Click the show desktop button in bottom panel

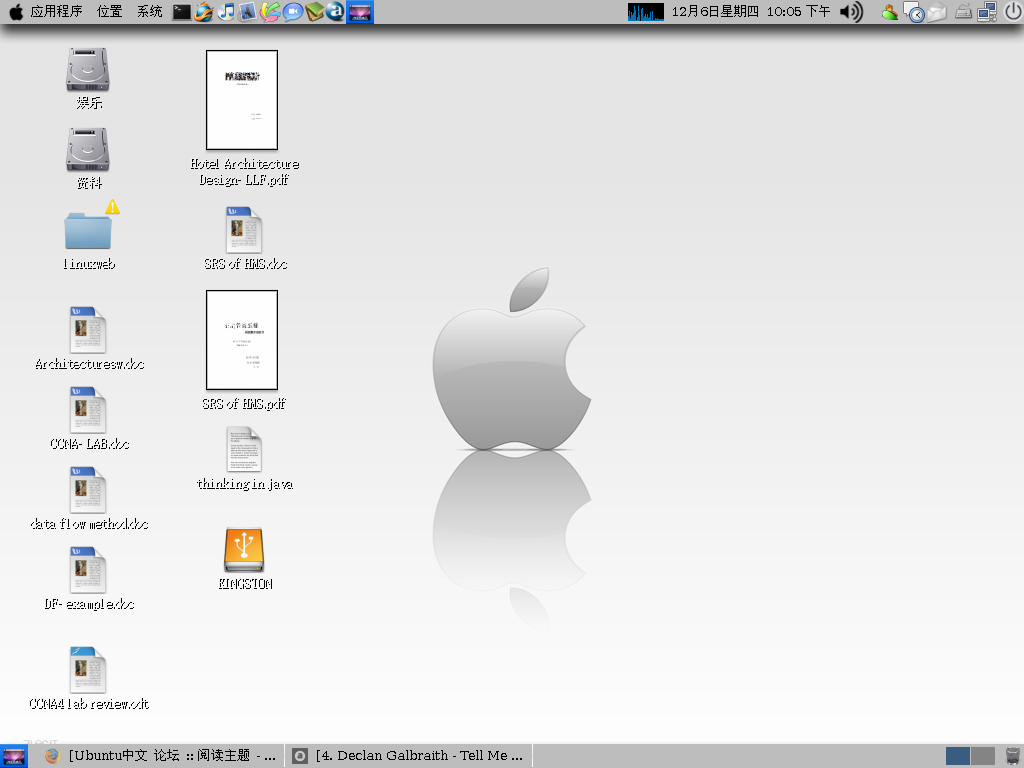(x=14, y=756)
